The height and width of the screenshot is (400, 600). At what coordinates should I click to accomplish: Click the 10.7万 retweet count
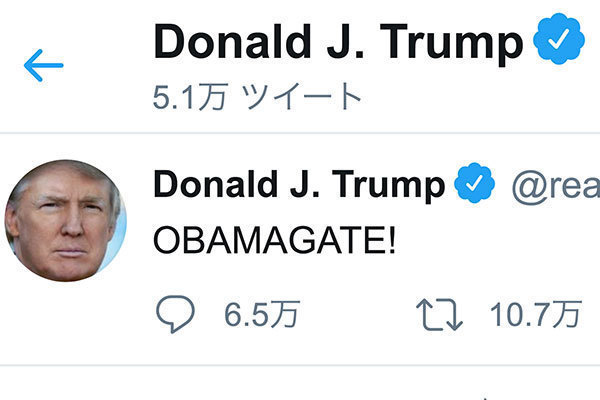pyautogui.click(x=535, y=315)
